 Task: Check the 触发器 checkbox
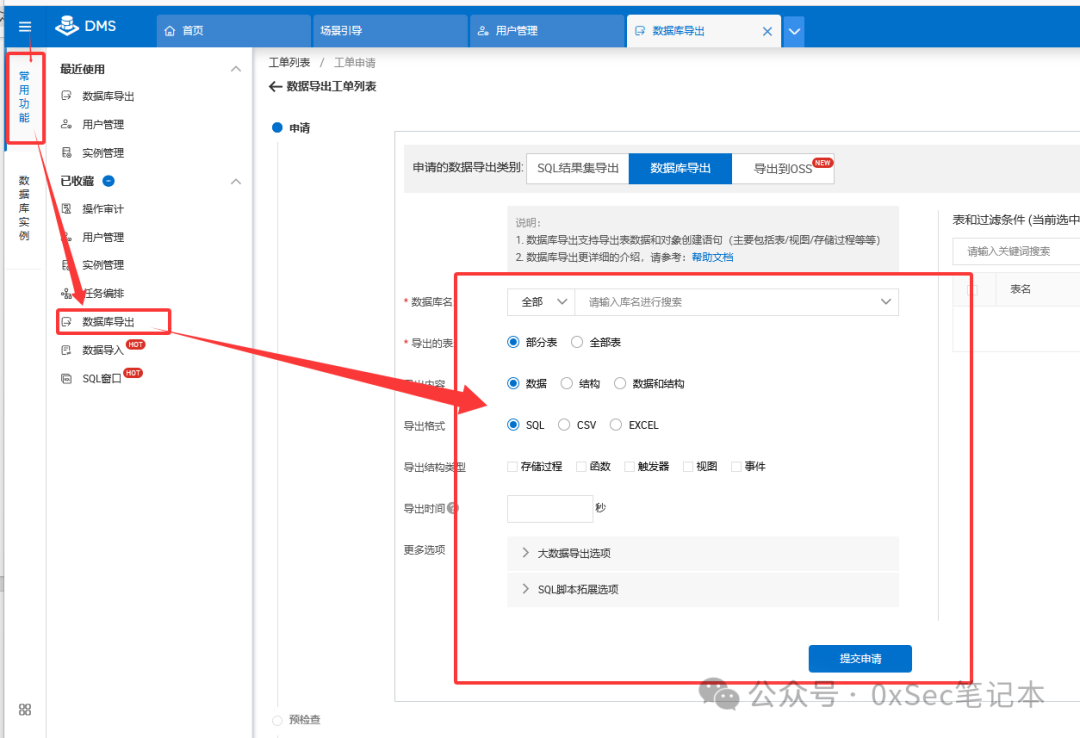tap(630, 467)
